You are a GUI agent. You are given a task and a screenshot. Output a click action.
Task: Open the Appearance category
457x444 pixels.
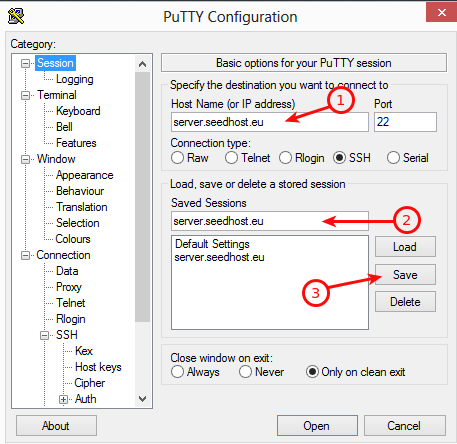click(85, 175)
